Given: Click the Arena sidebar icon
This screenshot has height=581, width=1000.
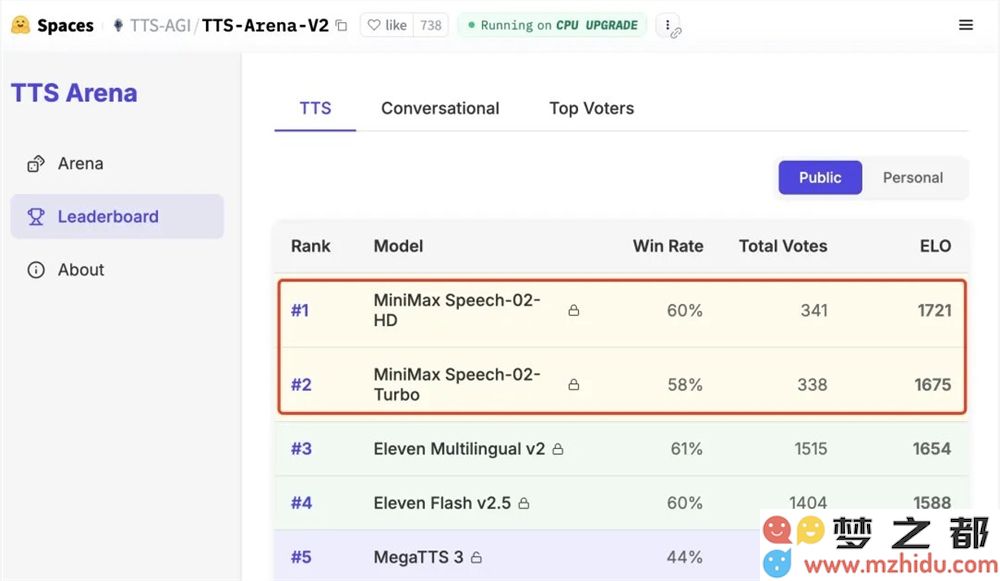Looking at the screenshot, I should [36, 163].
